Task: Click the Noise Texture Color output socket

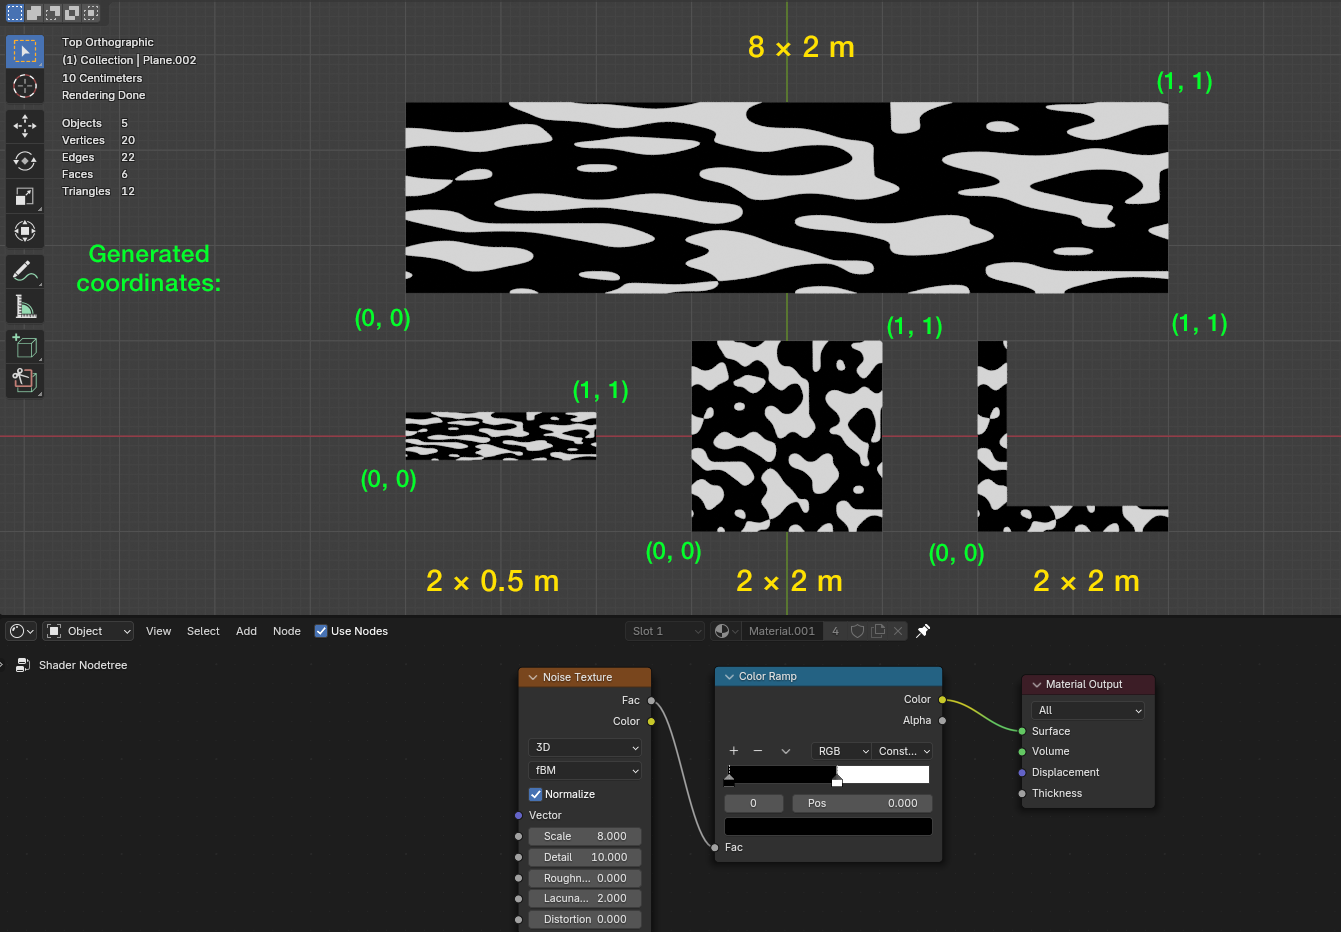Action: (x=651, y=721)
